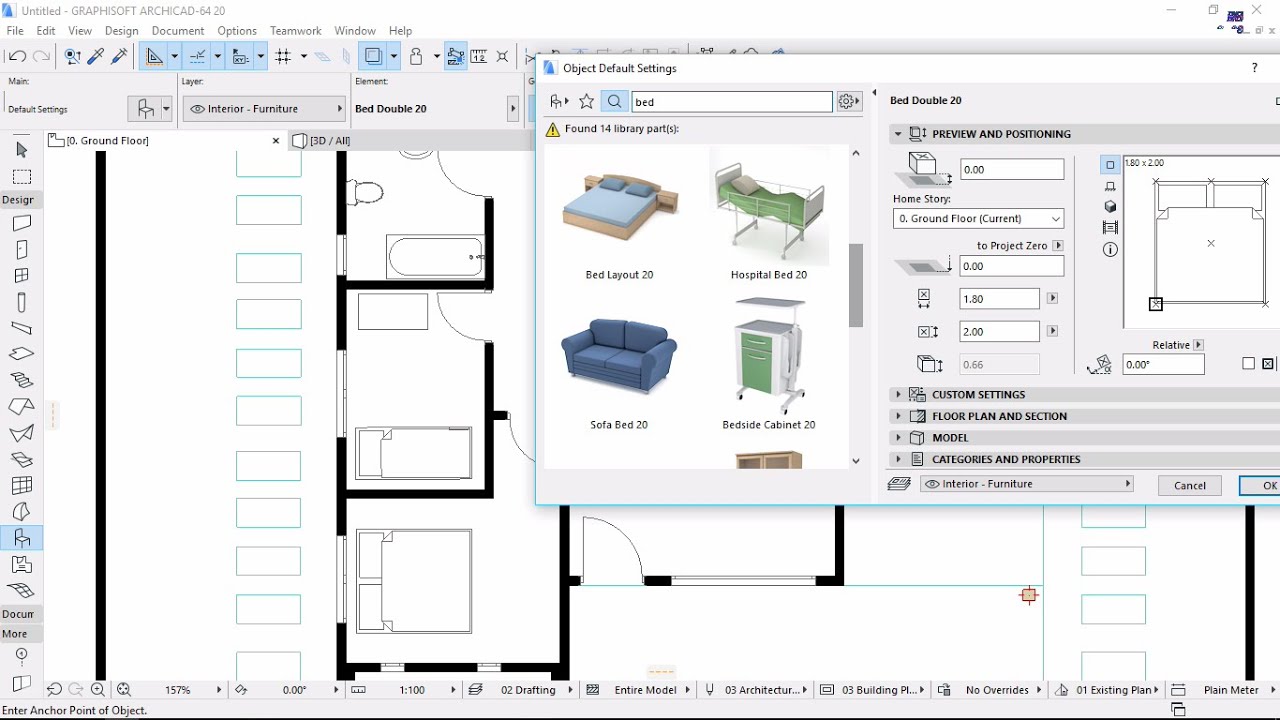Open the Document menu
This screenshot has height=720, width=1280.
coord(178,31)
